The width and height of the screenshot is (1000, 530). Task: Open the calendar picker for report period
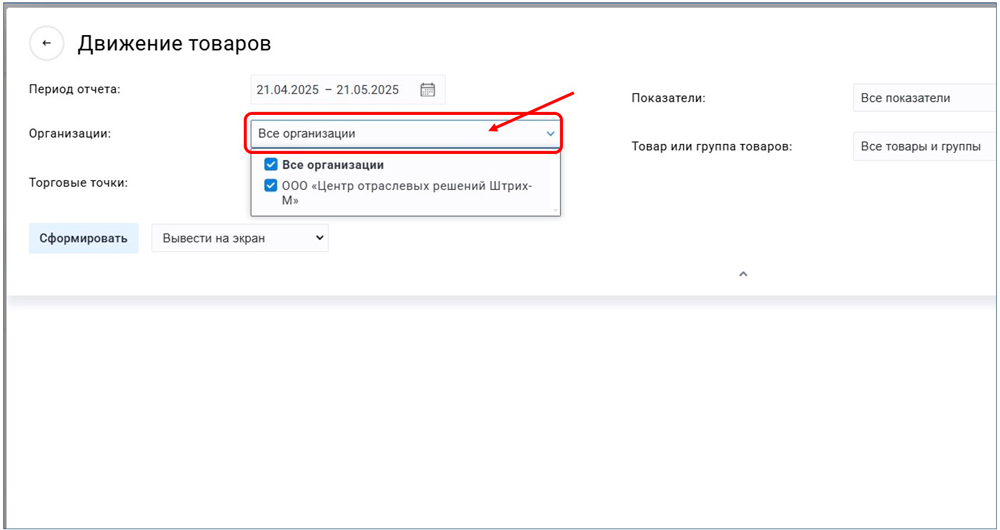(428, 90)
